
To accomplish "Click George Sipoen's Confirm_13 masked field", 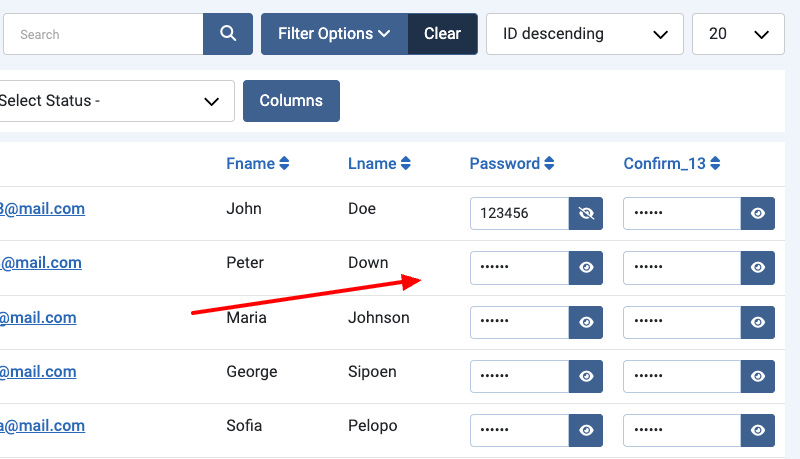I will pyautogui.click(x=682, y=376).
